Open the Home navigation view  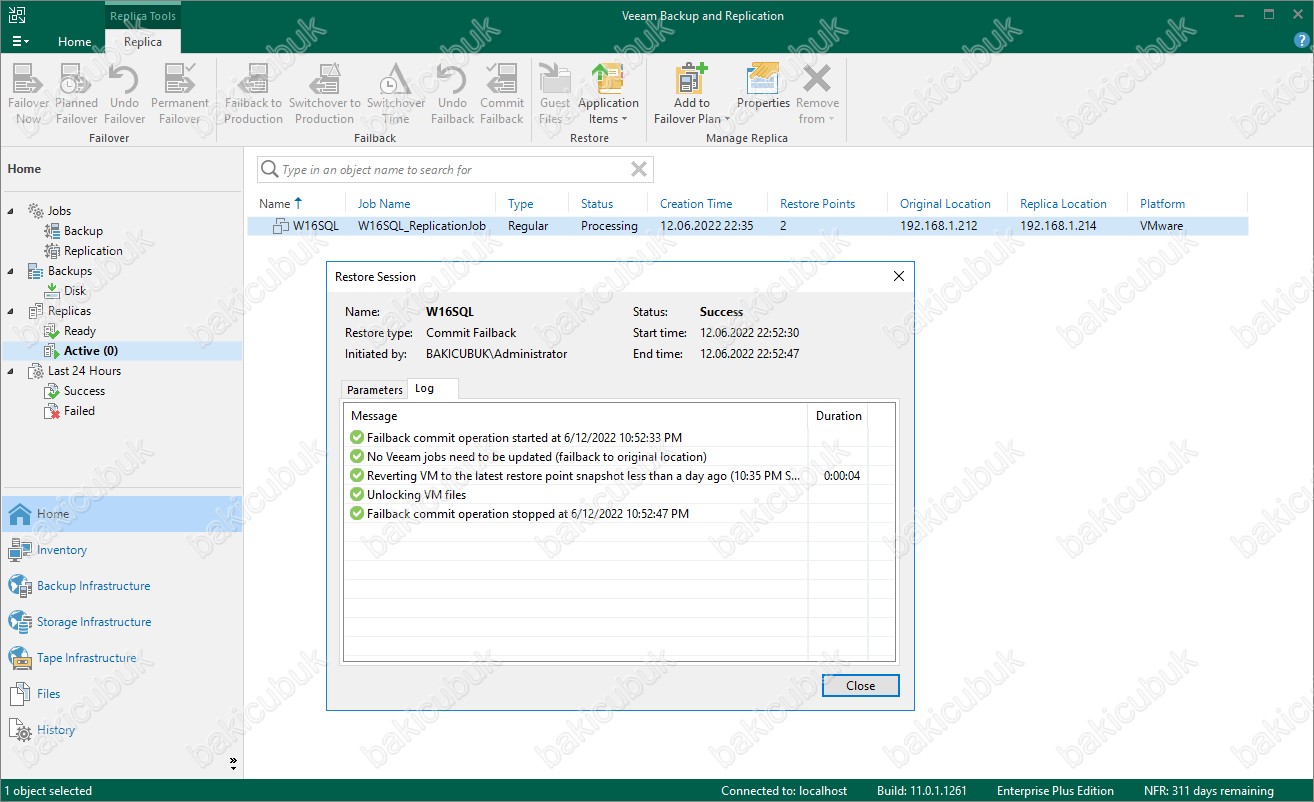tap(121, 514)
